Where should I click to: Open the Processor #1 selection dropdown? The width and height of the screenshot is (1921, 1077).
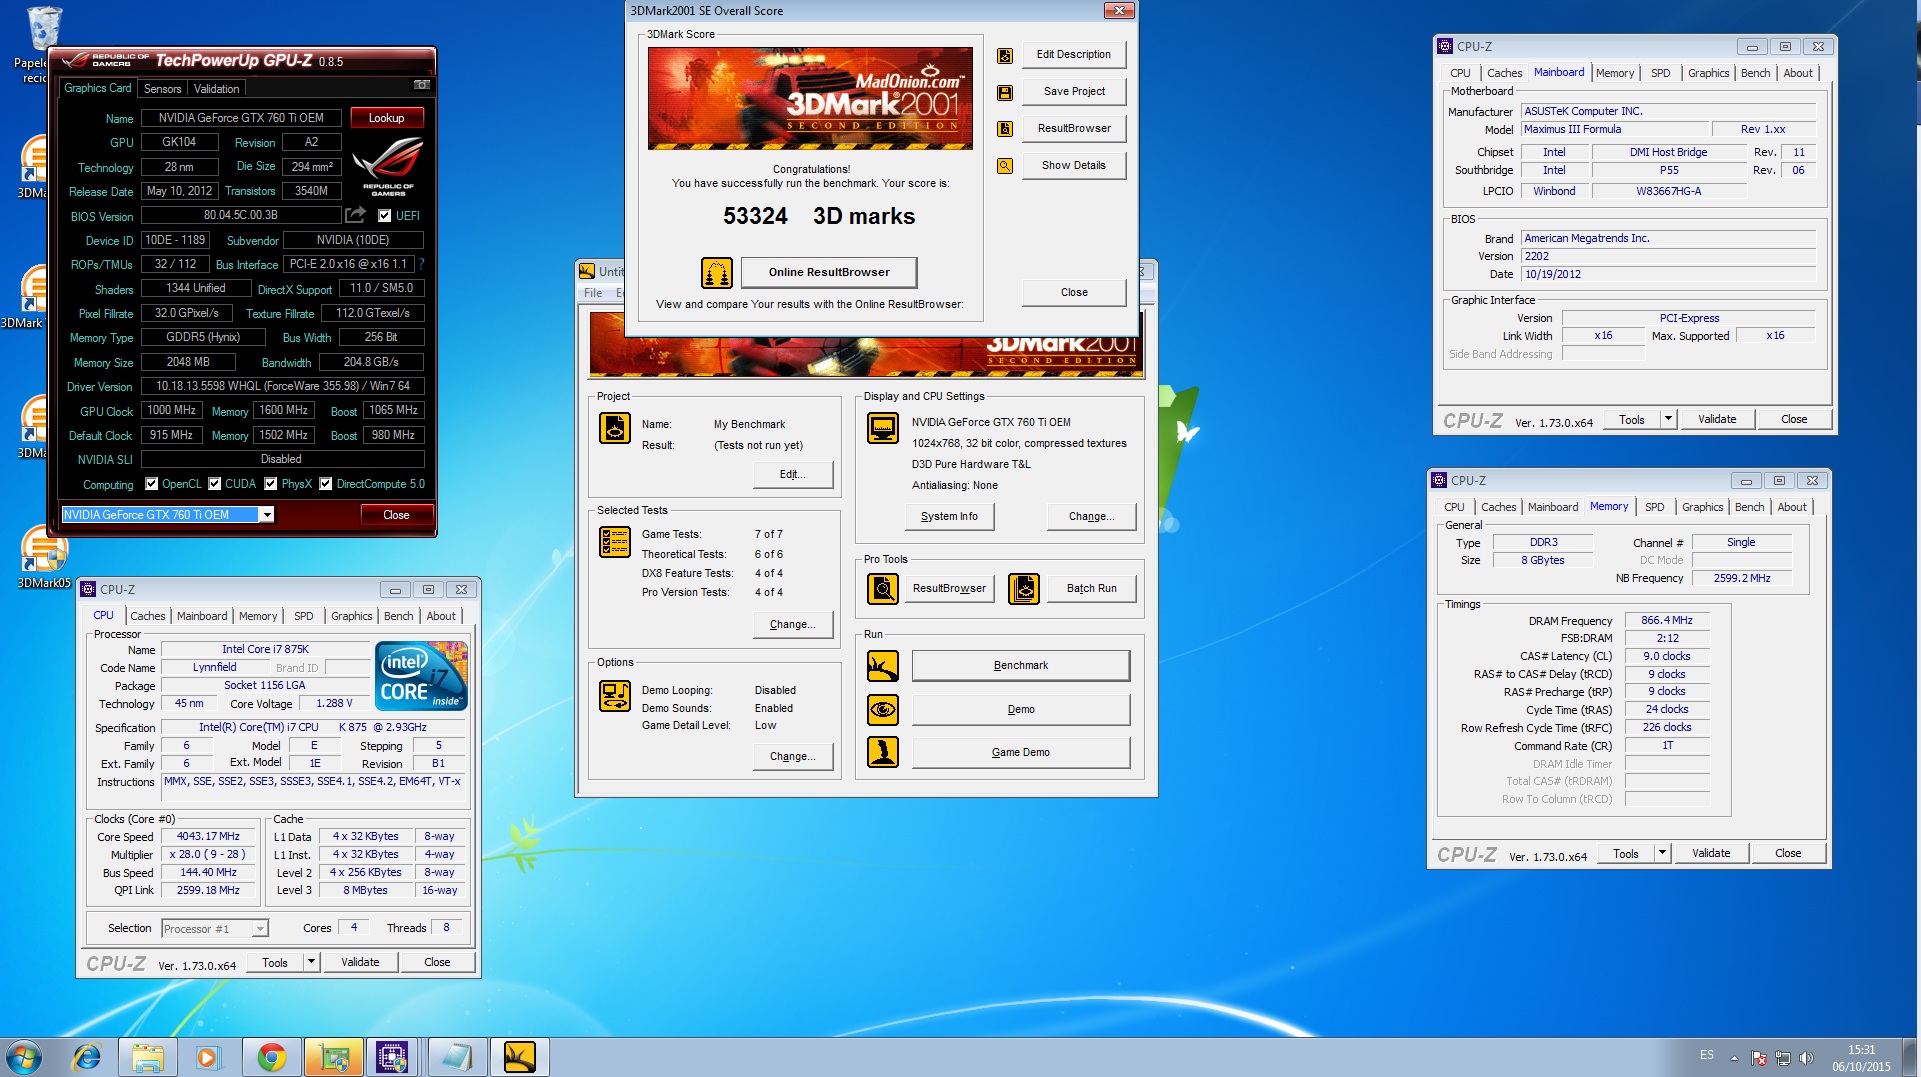260,929
